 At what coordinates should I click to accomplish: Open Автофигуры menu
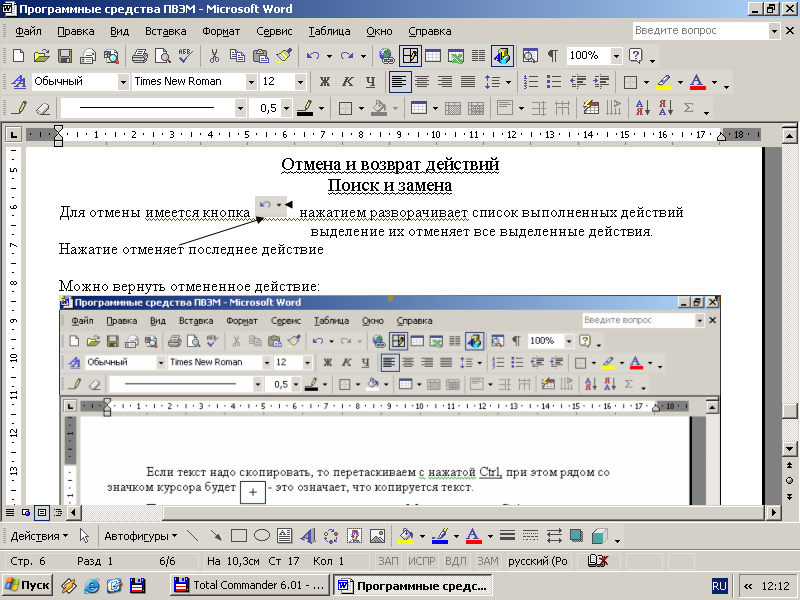click(141, 536)
